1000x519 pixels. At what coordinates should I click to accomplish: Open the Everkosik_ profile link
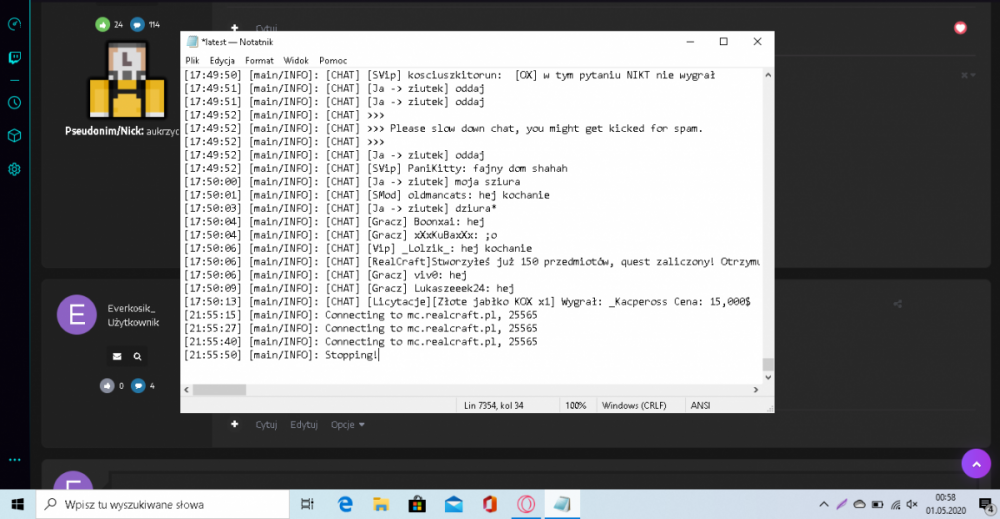click(x=131, y=309)
